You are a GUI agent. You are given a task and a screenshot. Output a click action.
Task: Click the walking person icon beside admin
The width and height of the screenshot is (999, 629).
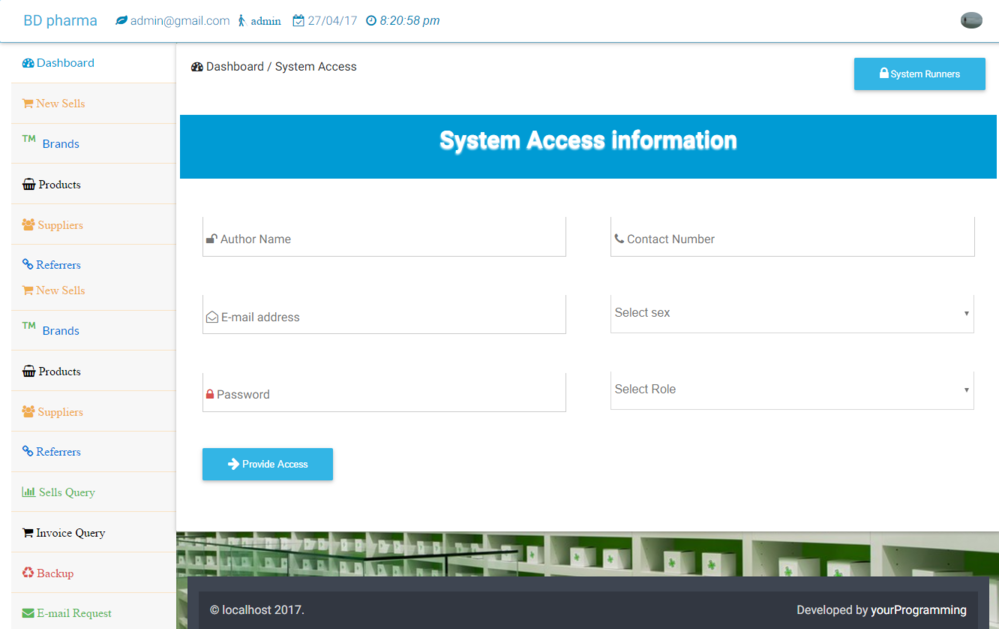tap(241, 21)
